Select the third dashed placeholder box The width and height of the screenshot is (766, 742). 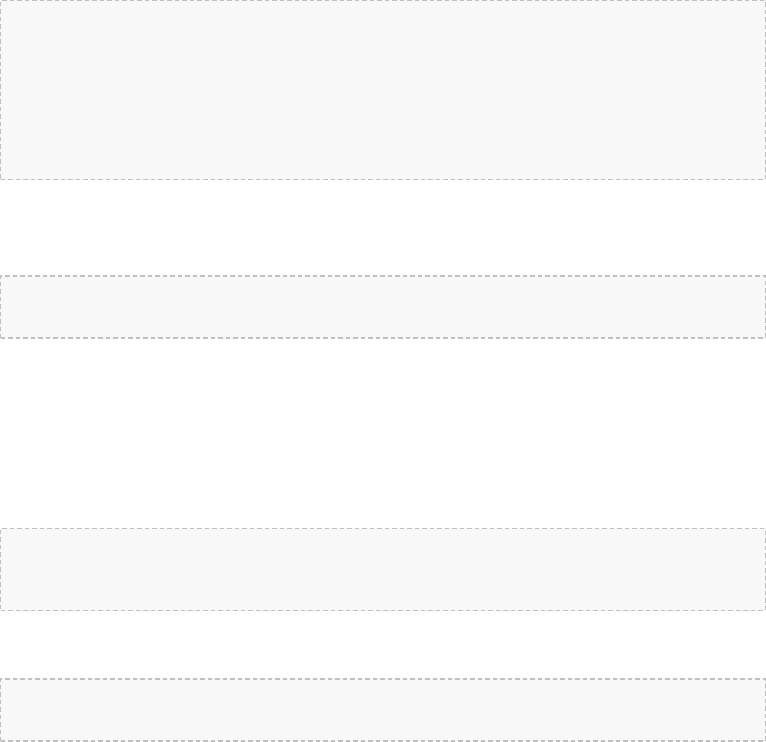coord(383,569)
